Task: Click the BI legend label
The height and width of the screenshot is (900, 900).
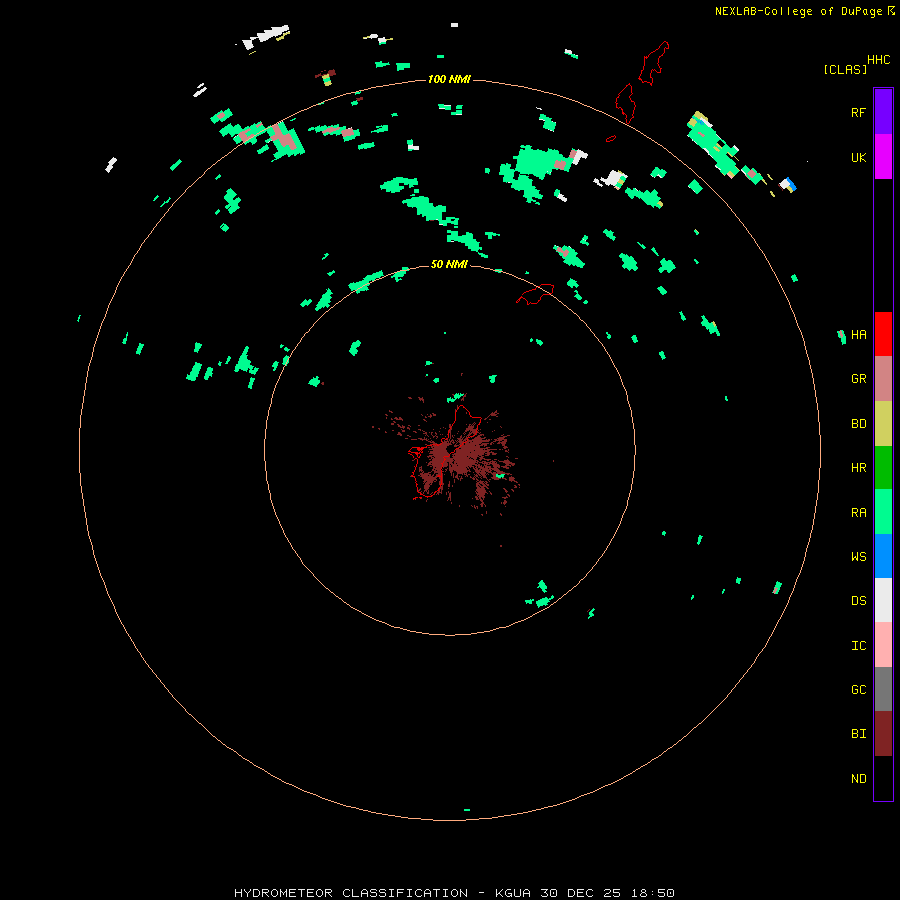Action: (858, 734)
